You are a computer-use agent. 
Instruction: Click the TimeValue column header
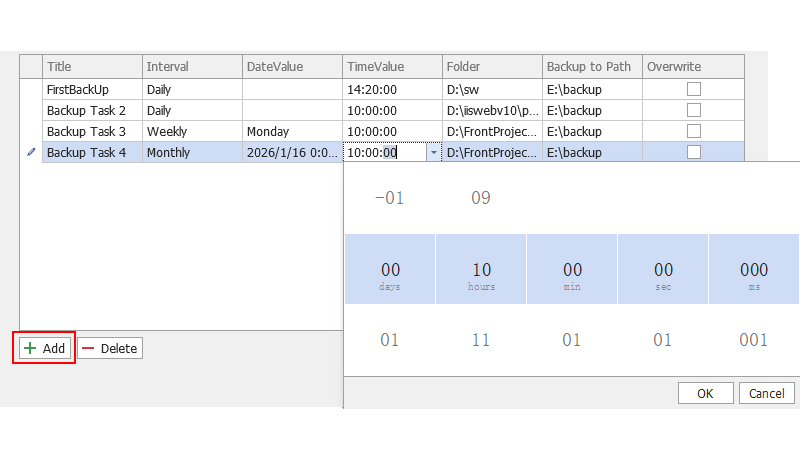(392, 67)
